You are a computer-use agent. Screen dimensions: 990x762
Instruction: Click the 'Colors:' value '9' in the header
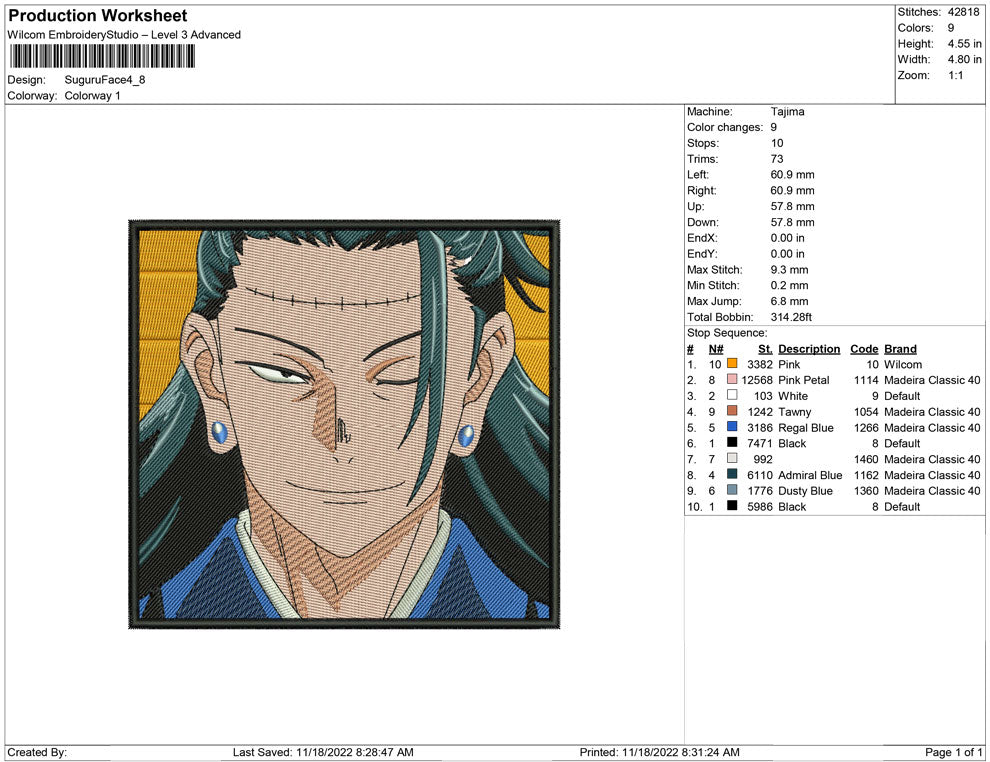point(951,28)
